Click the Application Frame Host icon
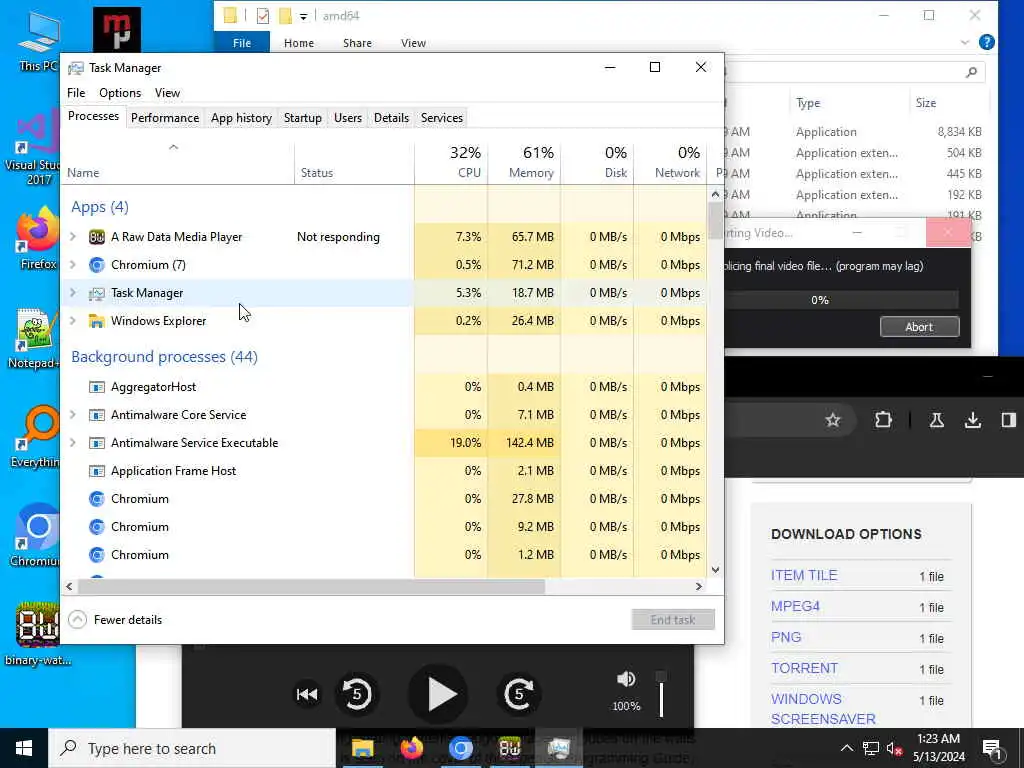Image resolution: width=1024 pixels, height=768 pixels. [x=97, y=472]
